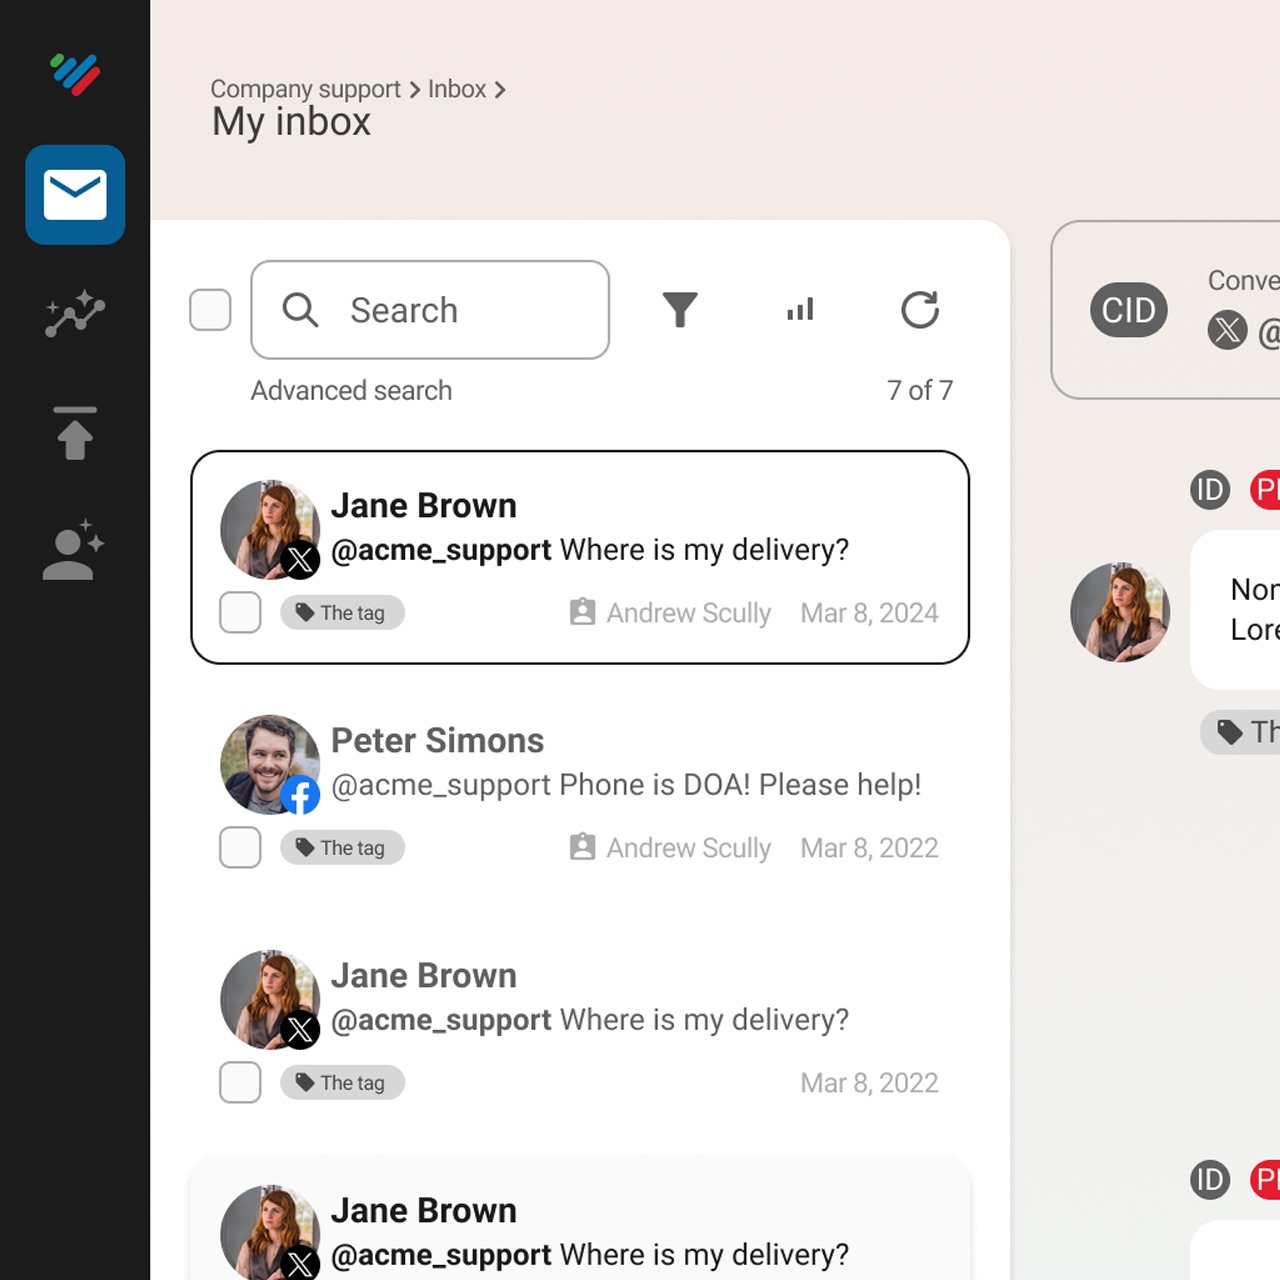This screenshot has width=1280, height=1280.
Task: Click the X platform icon in the conversation header
Action: tap(1227, 329)
